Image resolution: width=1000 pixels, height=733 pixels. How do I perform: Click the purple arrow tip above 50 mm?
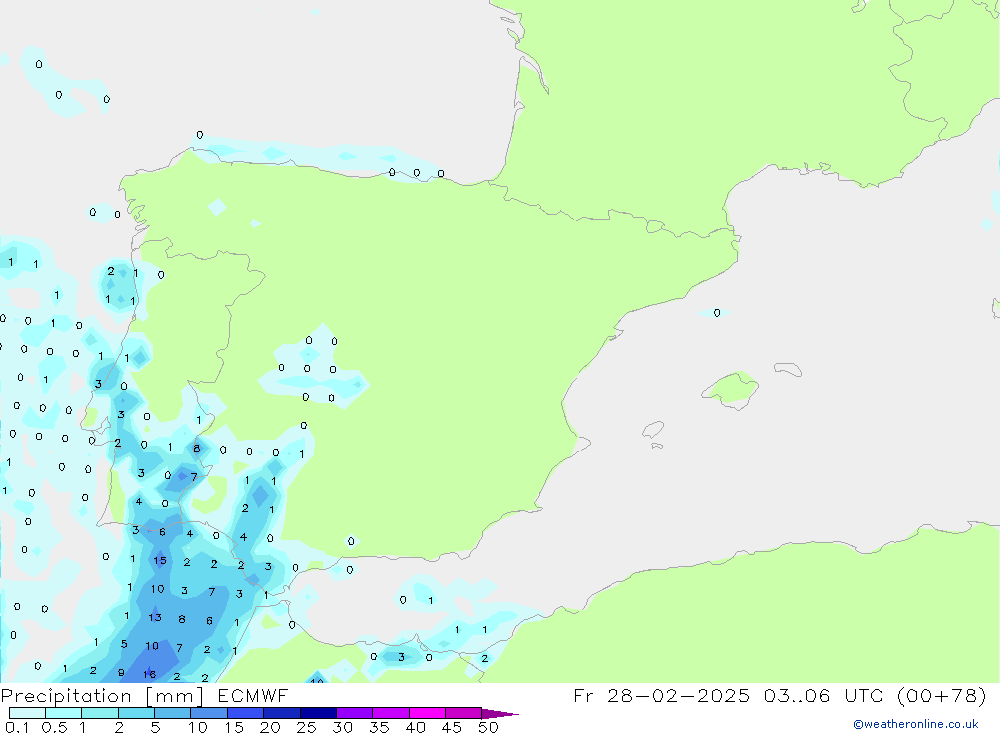pyautogui.click(x=499, y=714)
